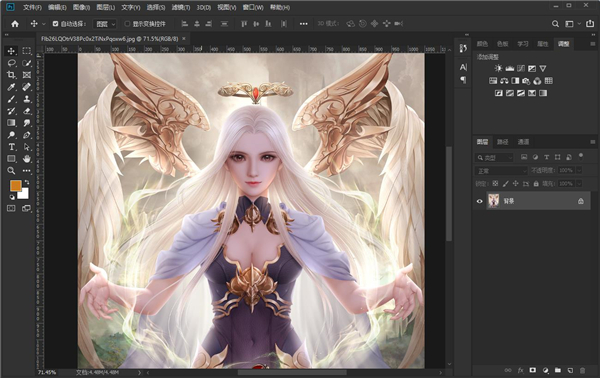600x378 pixels.
Task: Toggle the layer filter on/off switch
Action: (x=581, y=156)
